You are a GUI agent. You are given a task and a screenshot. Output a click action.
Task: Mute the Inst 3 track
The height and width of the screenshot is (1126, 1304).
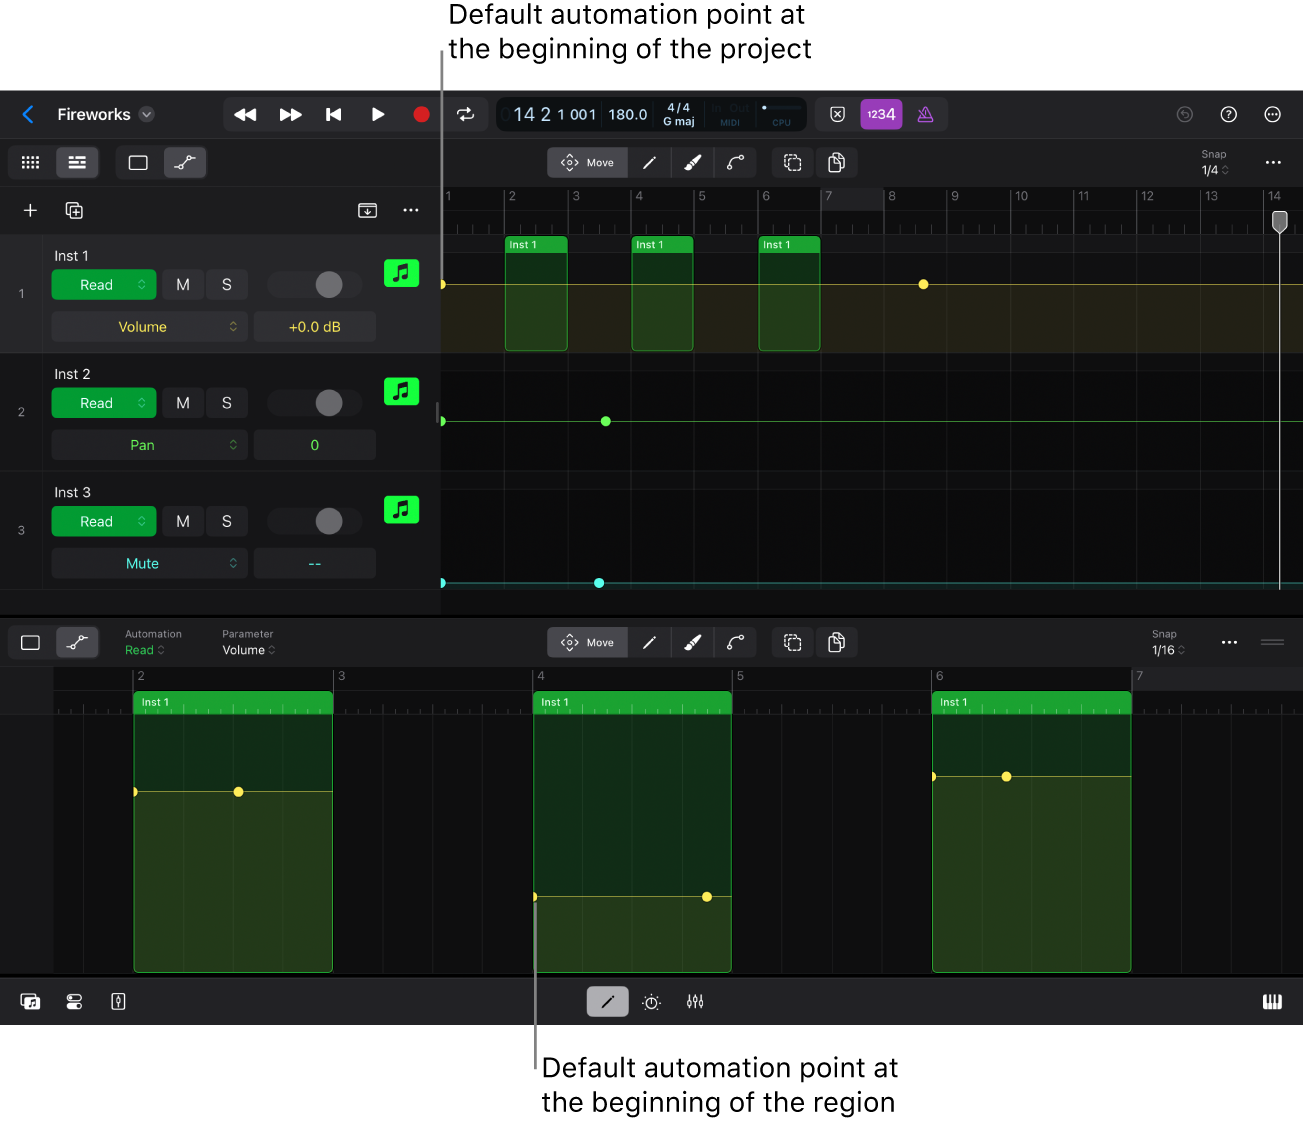183,521
